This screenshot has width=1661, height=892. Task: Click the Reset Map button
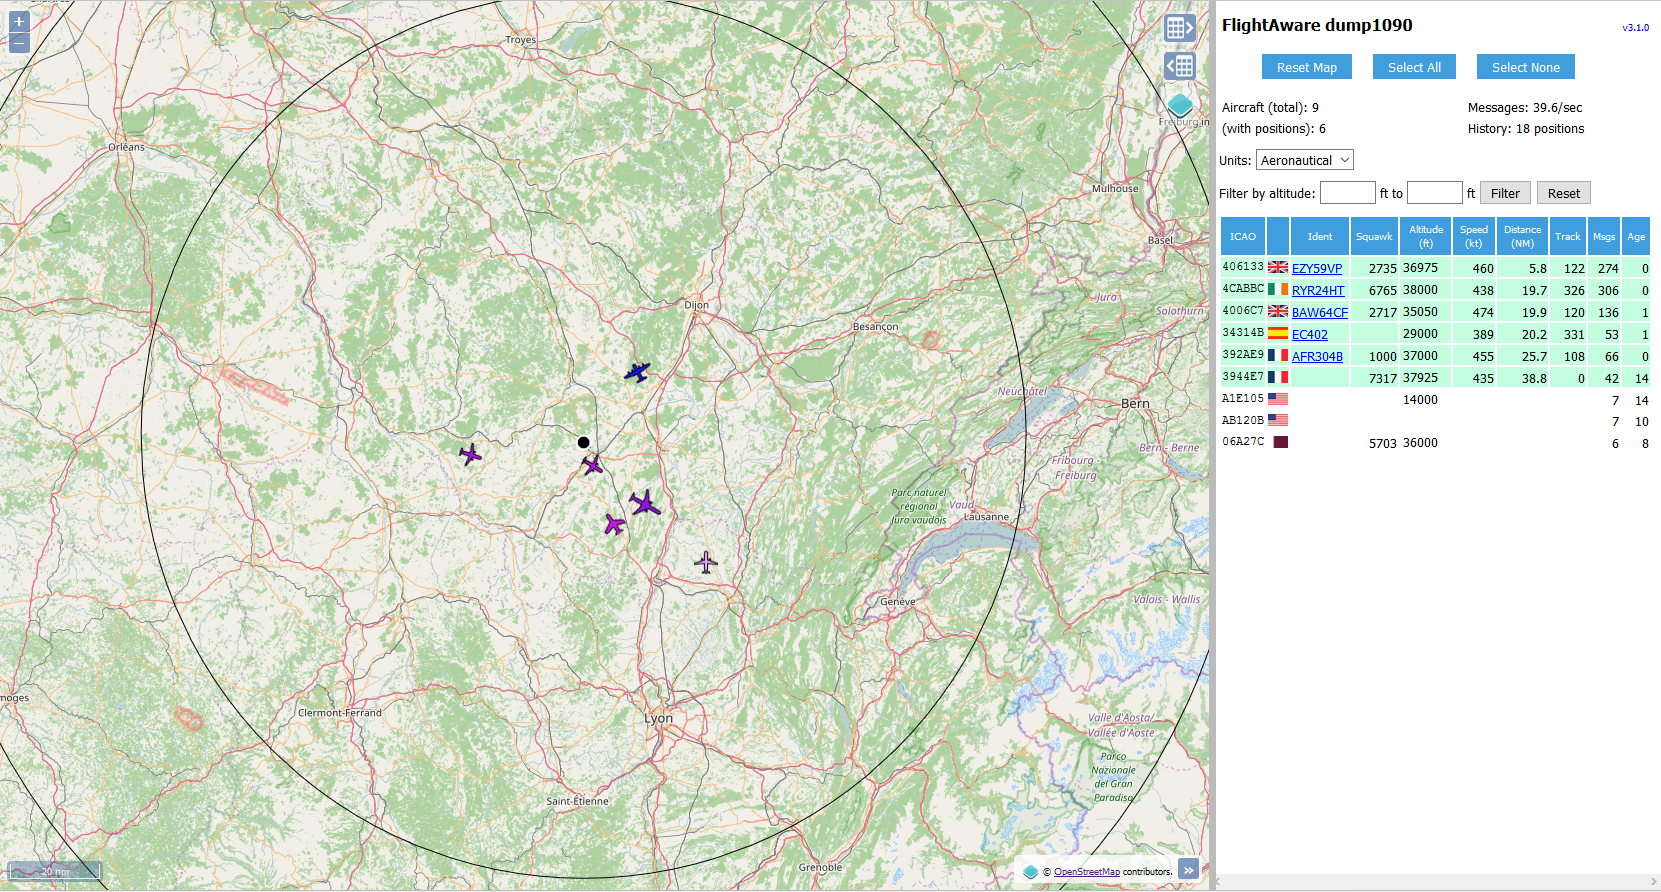[x=1307, y=67]
